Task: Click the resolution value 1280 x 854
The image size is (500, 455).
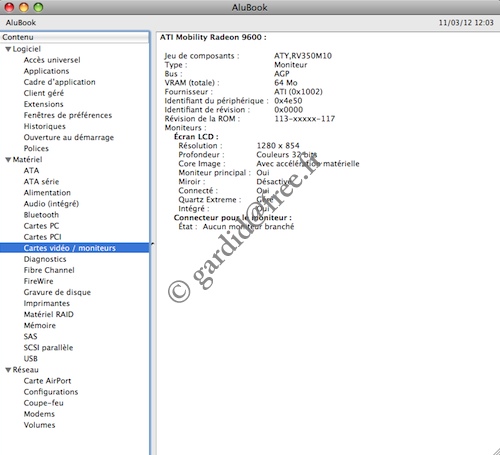Action: (278, 146)
